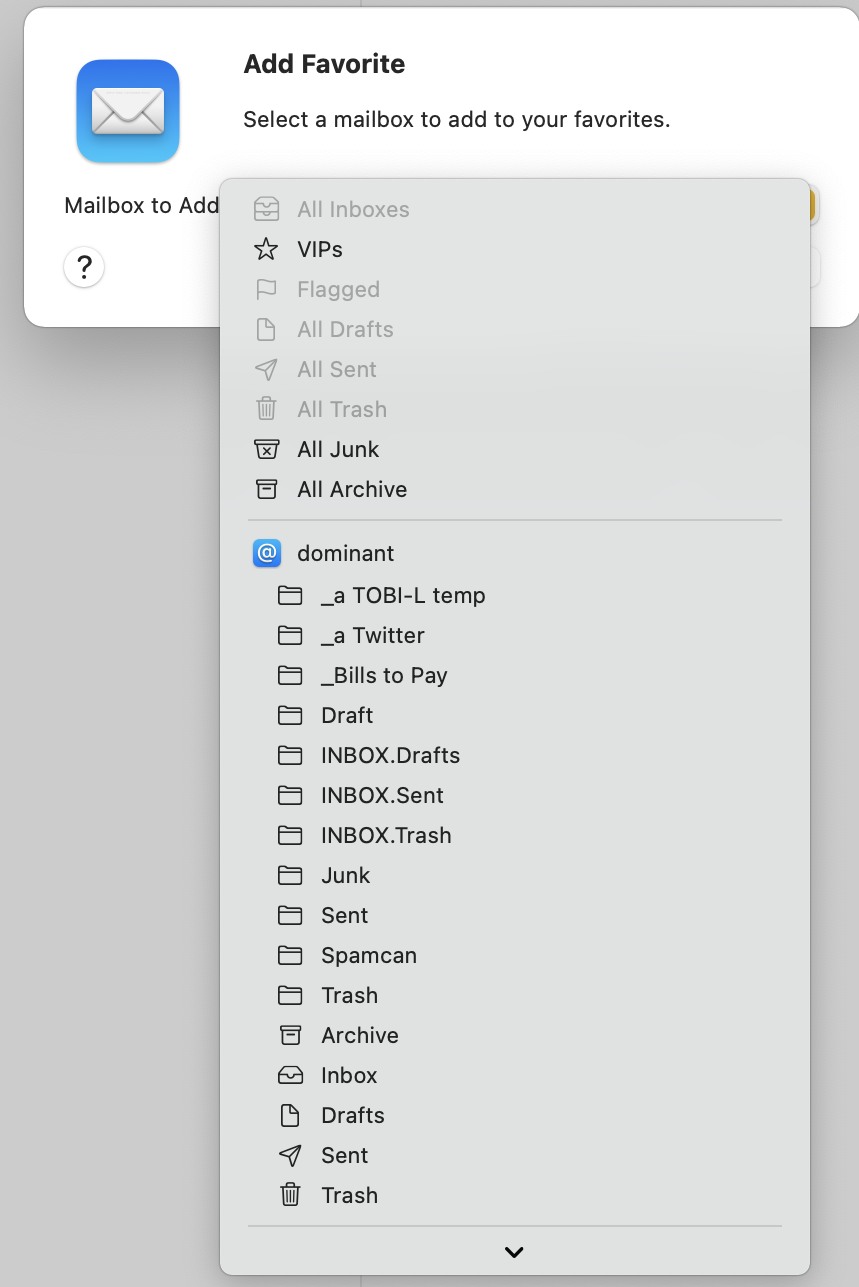Click the blue @ icon beside dominant
This screenshot has width=859, height=1287.
point(266,553)
